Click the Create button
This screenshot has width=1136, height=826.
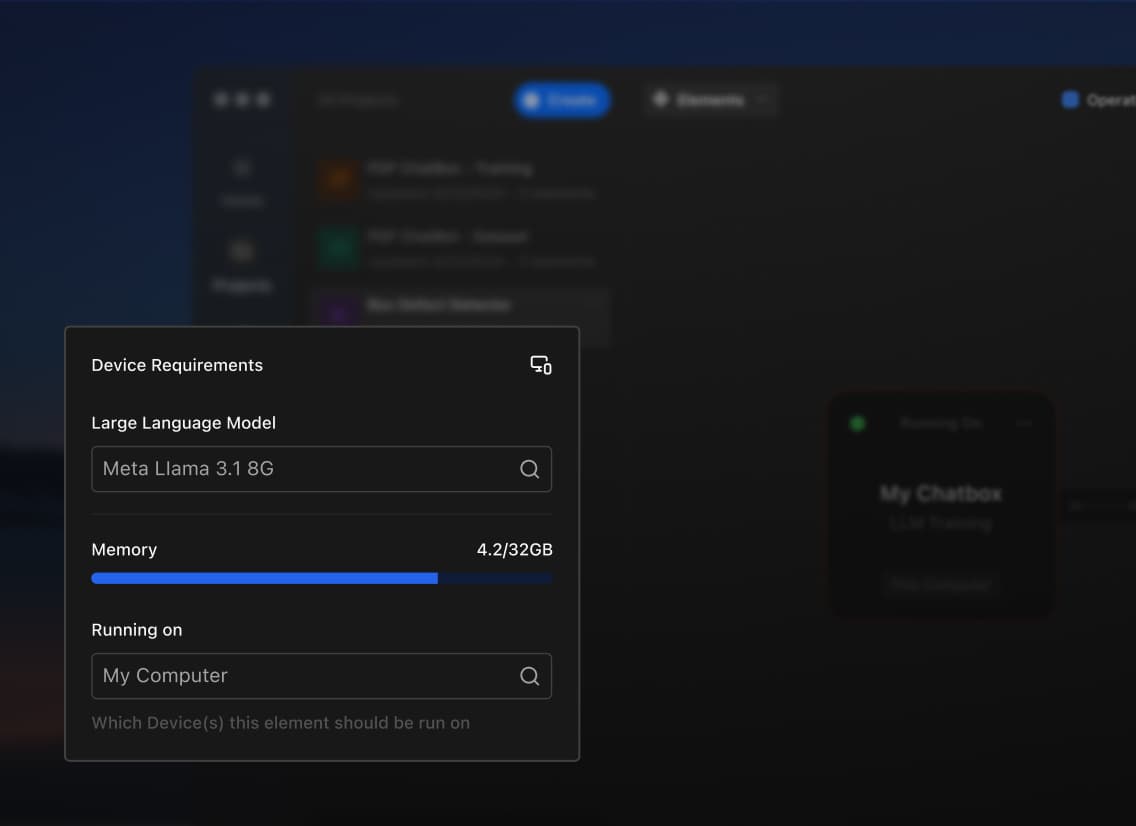562,100
